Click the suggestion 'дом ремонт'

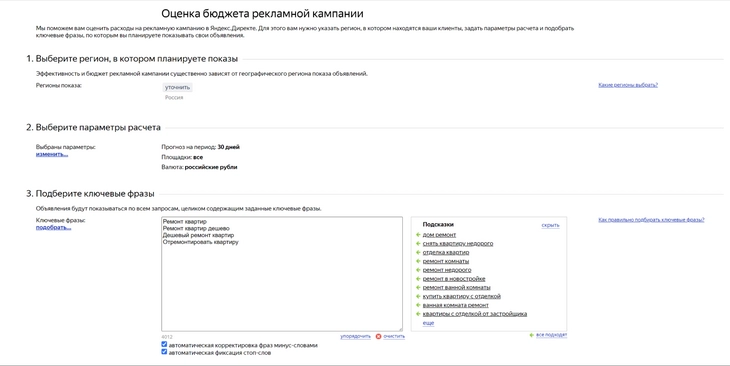pos(439,235)
